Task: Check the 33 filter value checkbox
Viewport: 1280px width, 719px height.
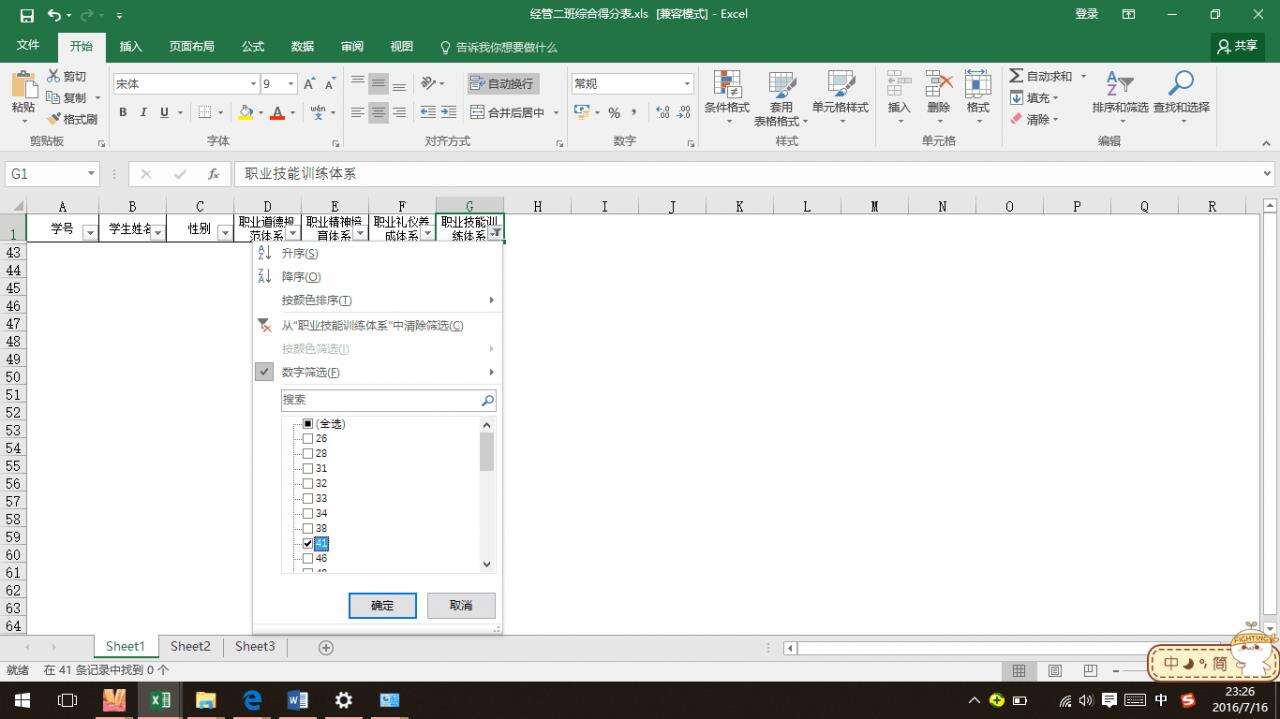Action: point(308,498)
